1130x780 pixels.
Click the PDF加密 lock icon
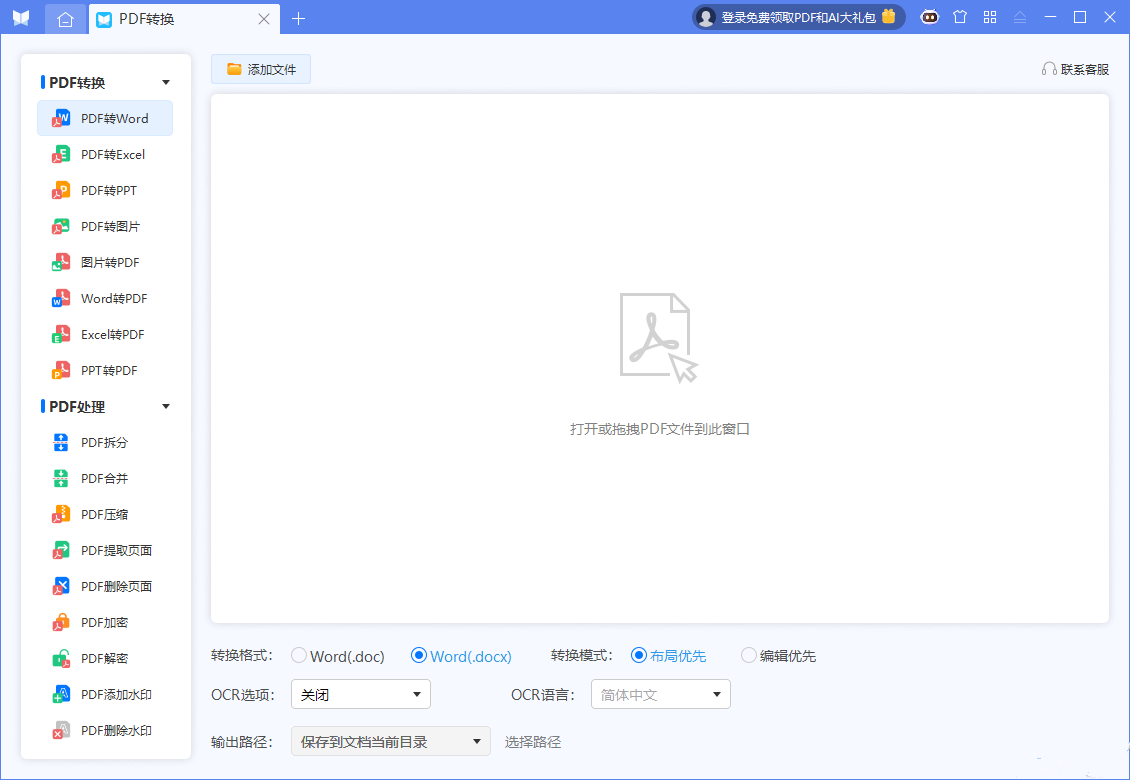[61, 623]
